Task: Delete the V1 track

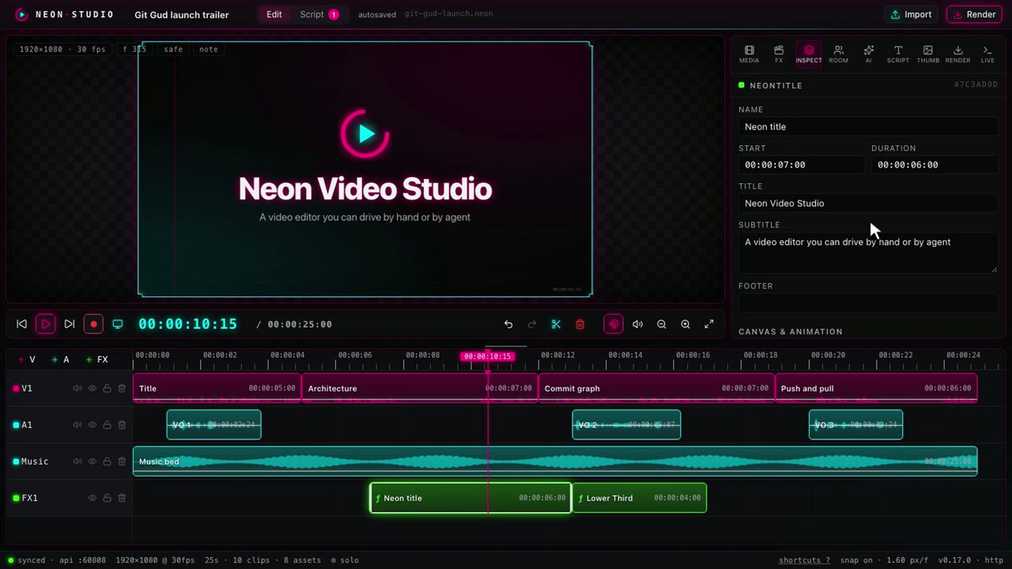Action: click(x=122, y=388)
